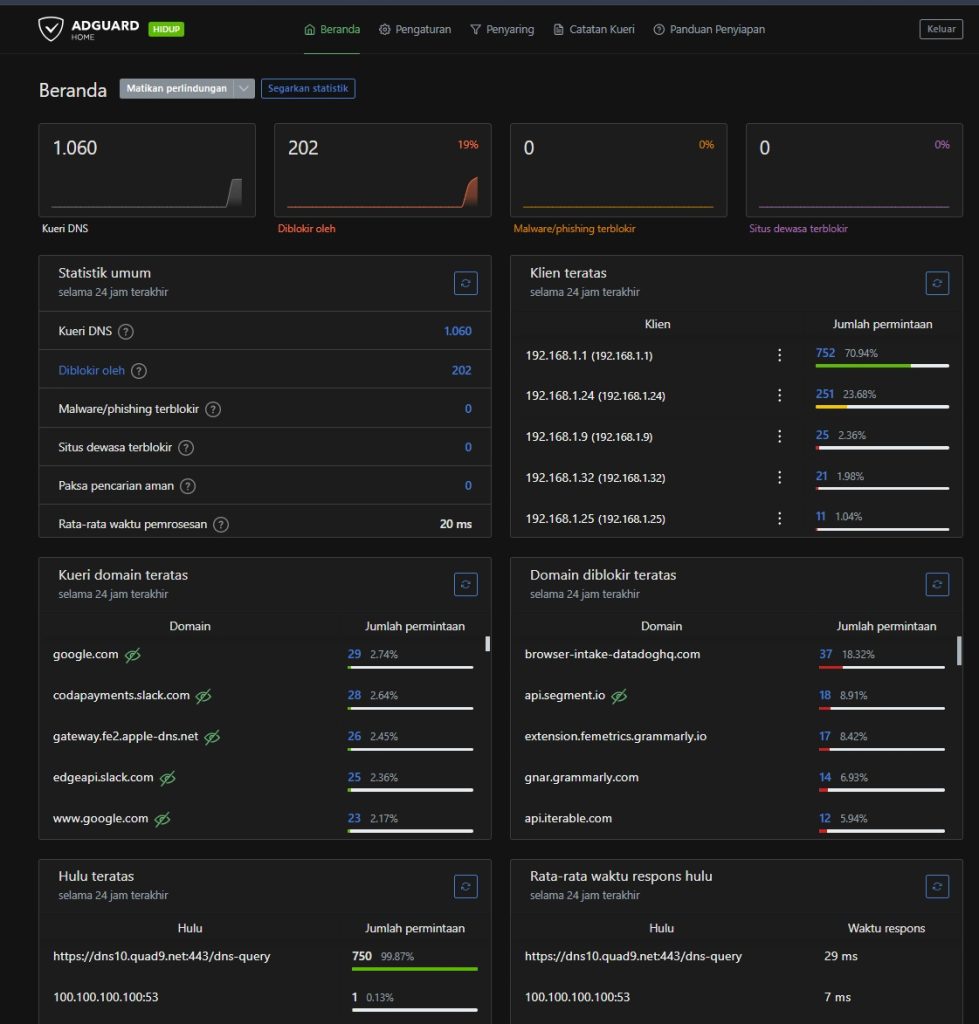Refresh the Hulu teratas panel
The image size is (979, 1024).
click(x=466, y=886)
